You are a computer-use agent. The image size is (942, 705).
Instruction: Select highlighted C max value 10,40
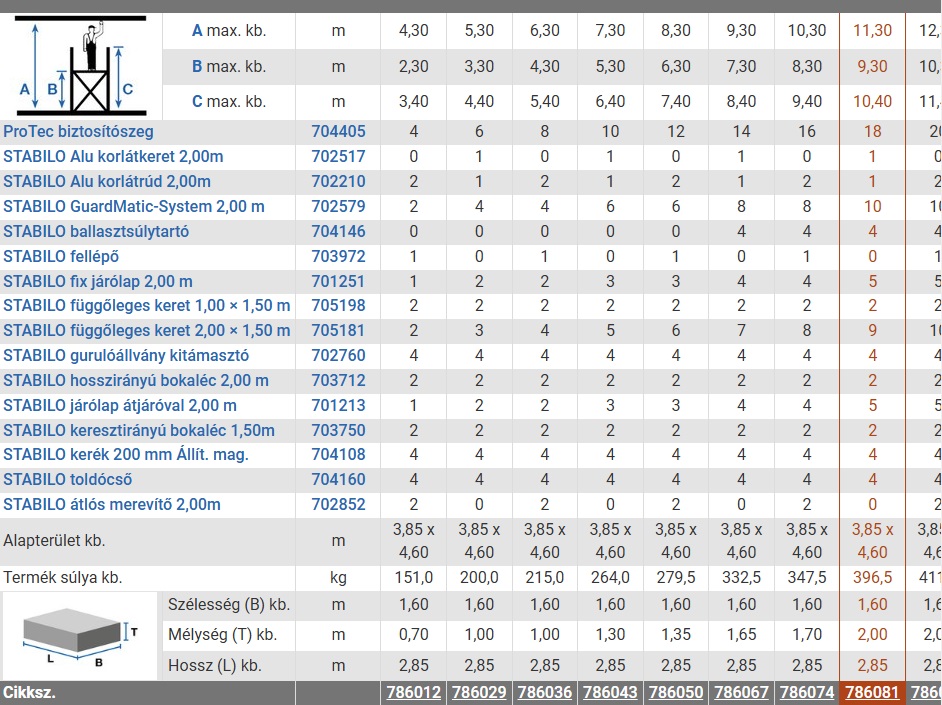click(x=872, y=101)
